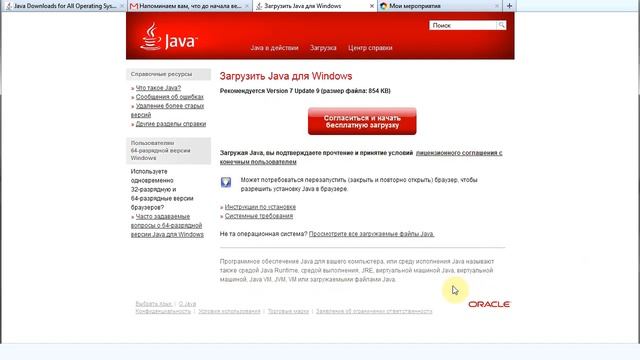
Task: Click Пользователям 64-разрядной версии Windows header
Action: tap(169, 151)
